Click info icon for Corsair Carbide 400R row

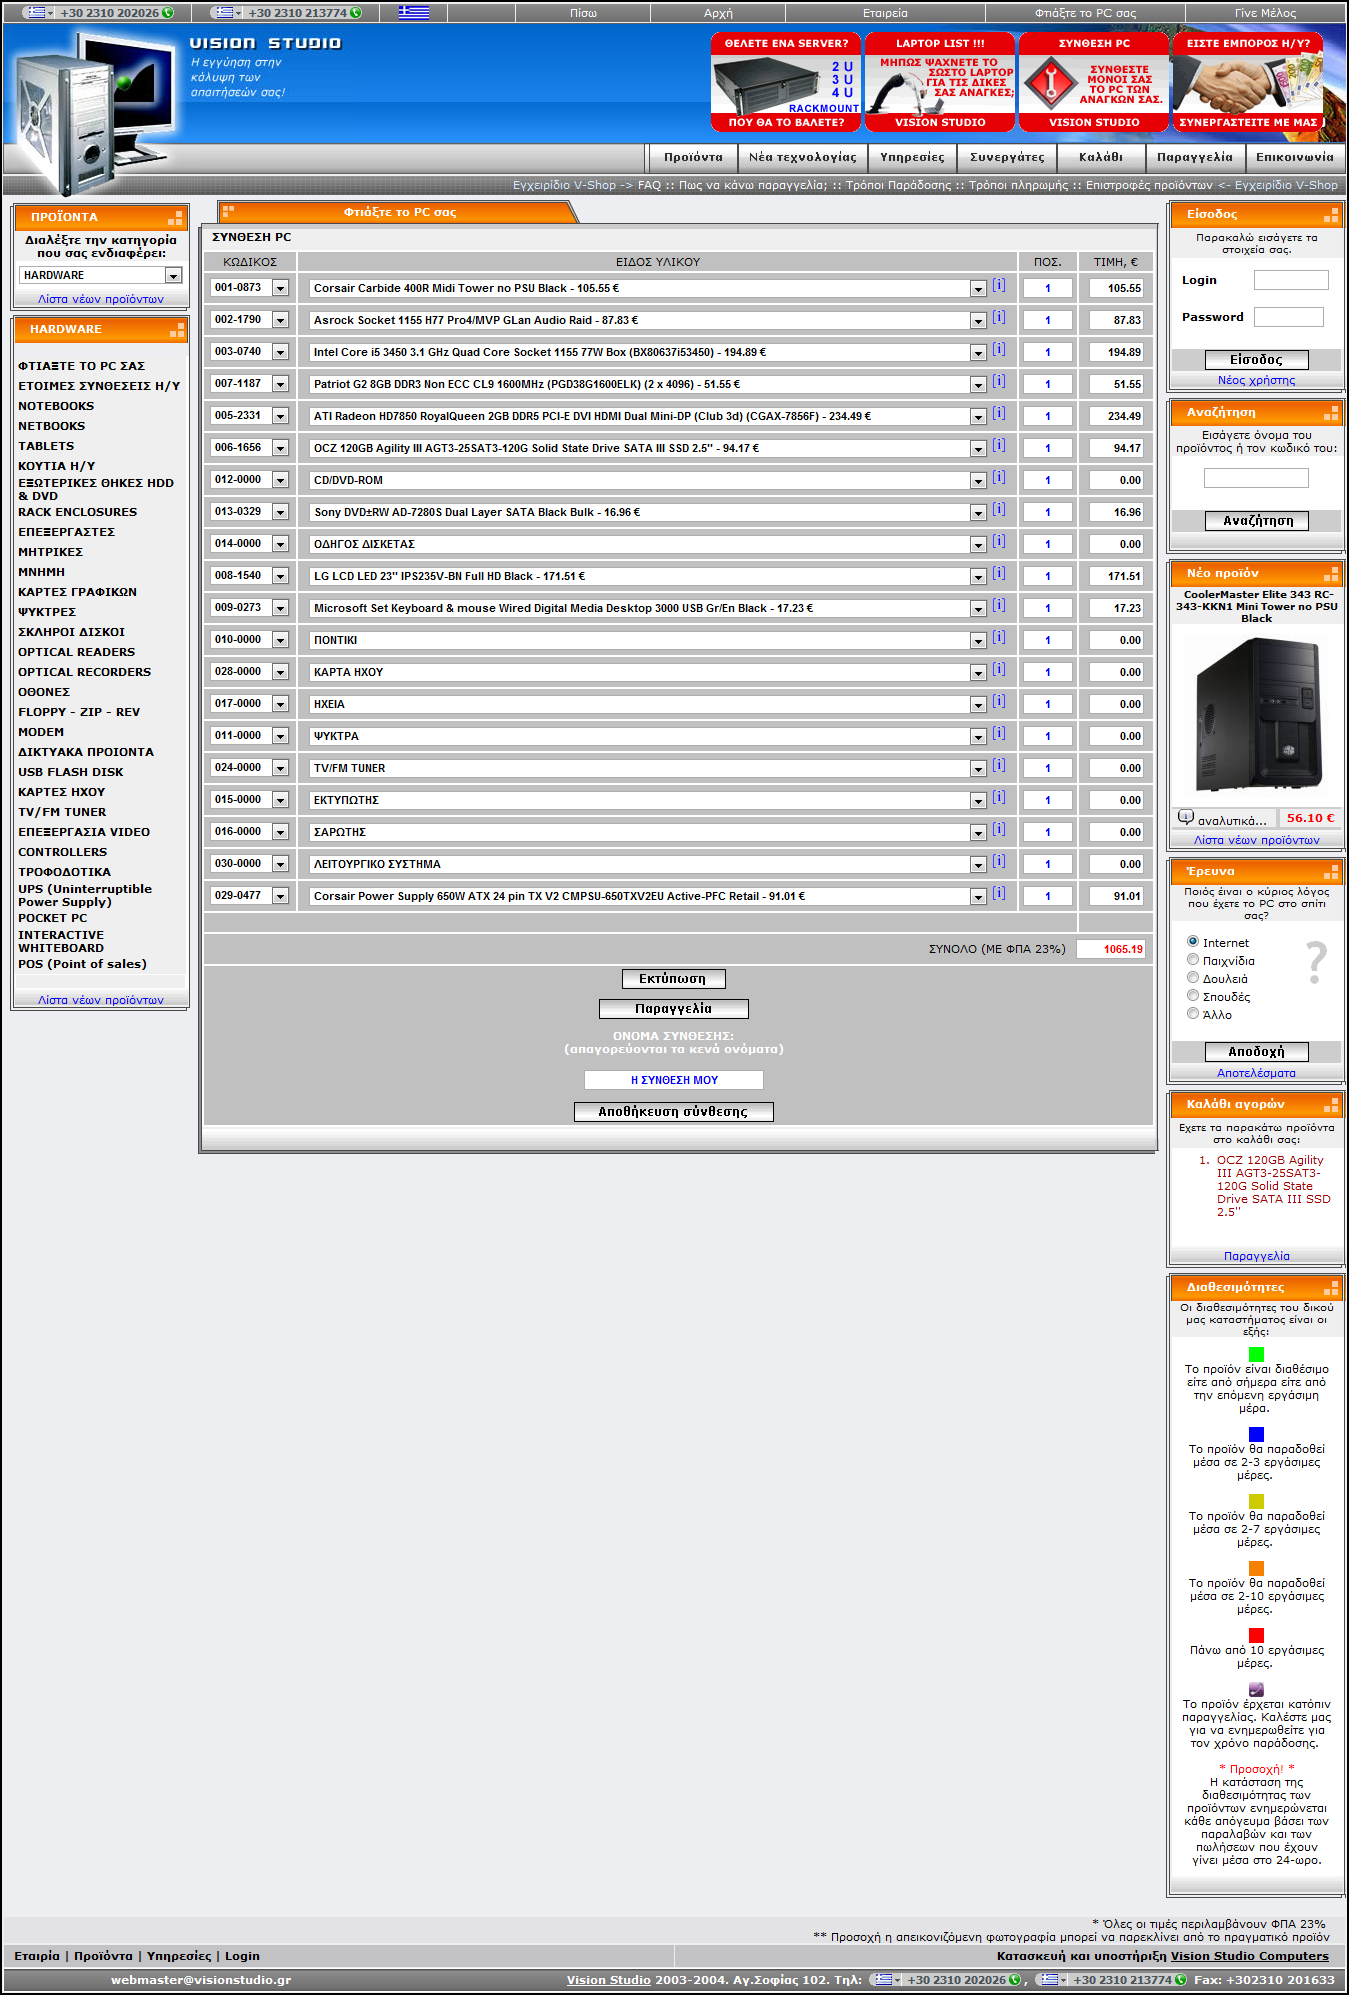(998, 286)
